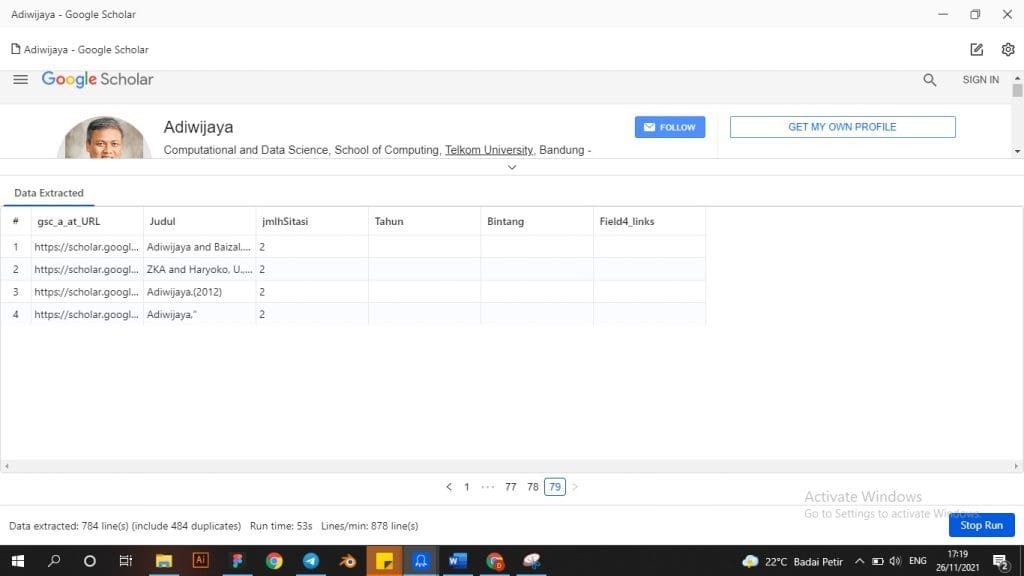Select the Data Extracted tab

(49, 193)
